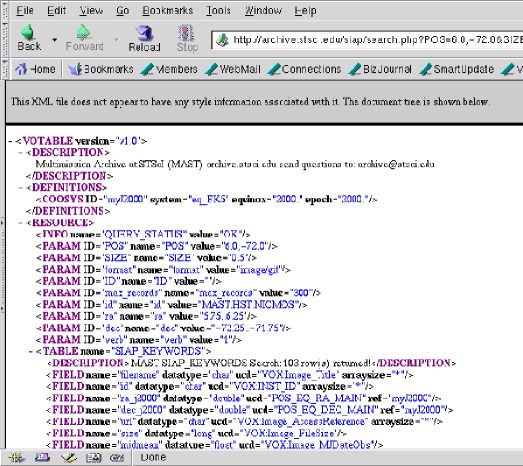Open the Back history dropdown arrow
The image size is (523, 466).
point(54,40)
